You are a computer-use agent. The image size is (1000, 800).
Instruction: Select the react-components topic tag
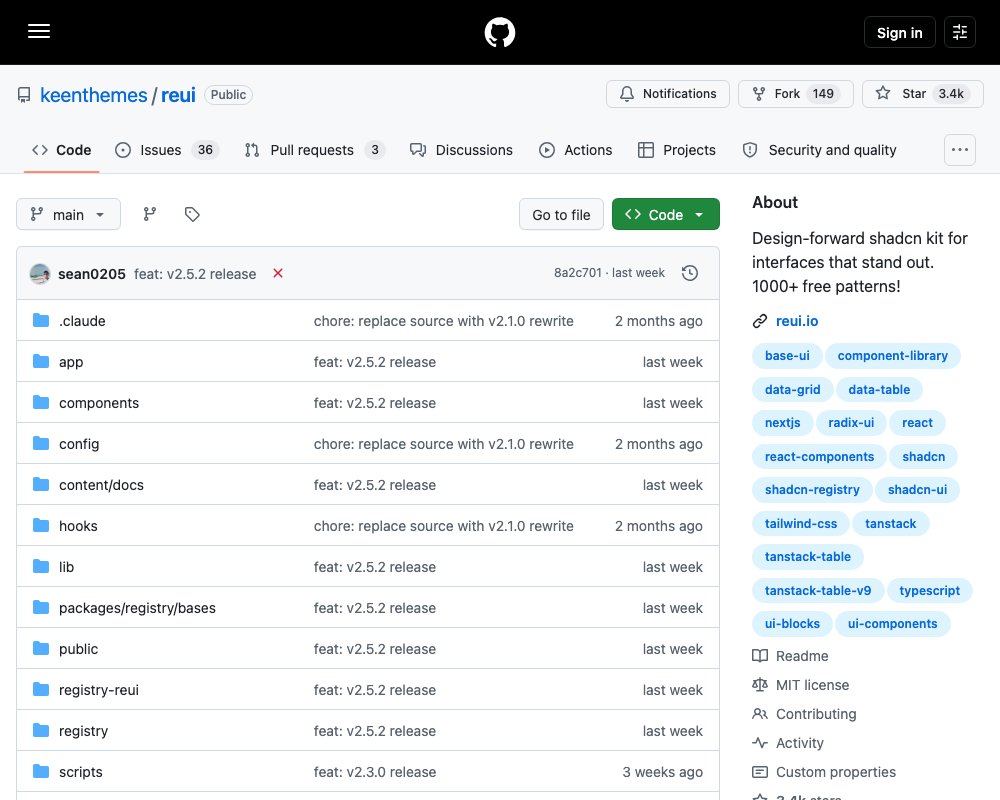click(x=819, y=456)
